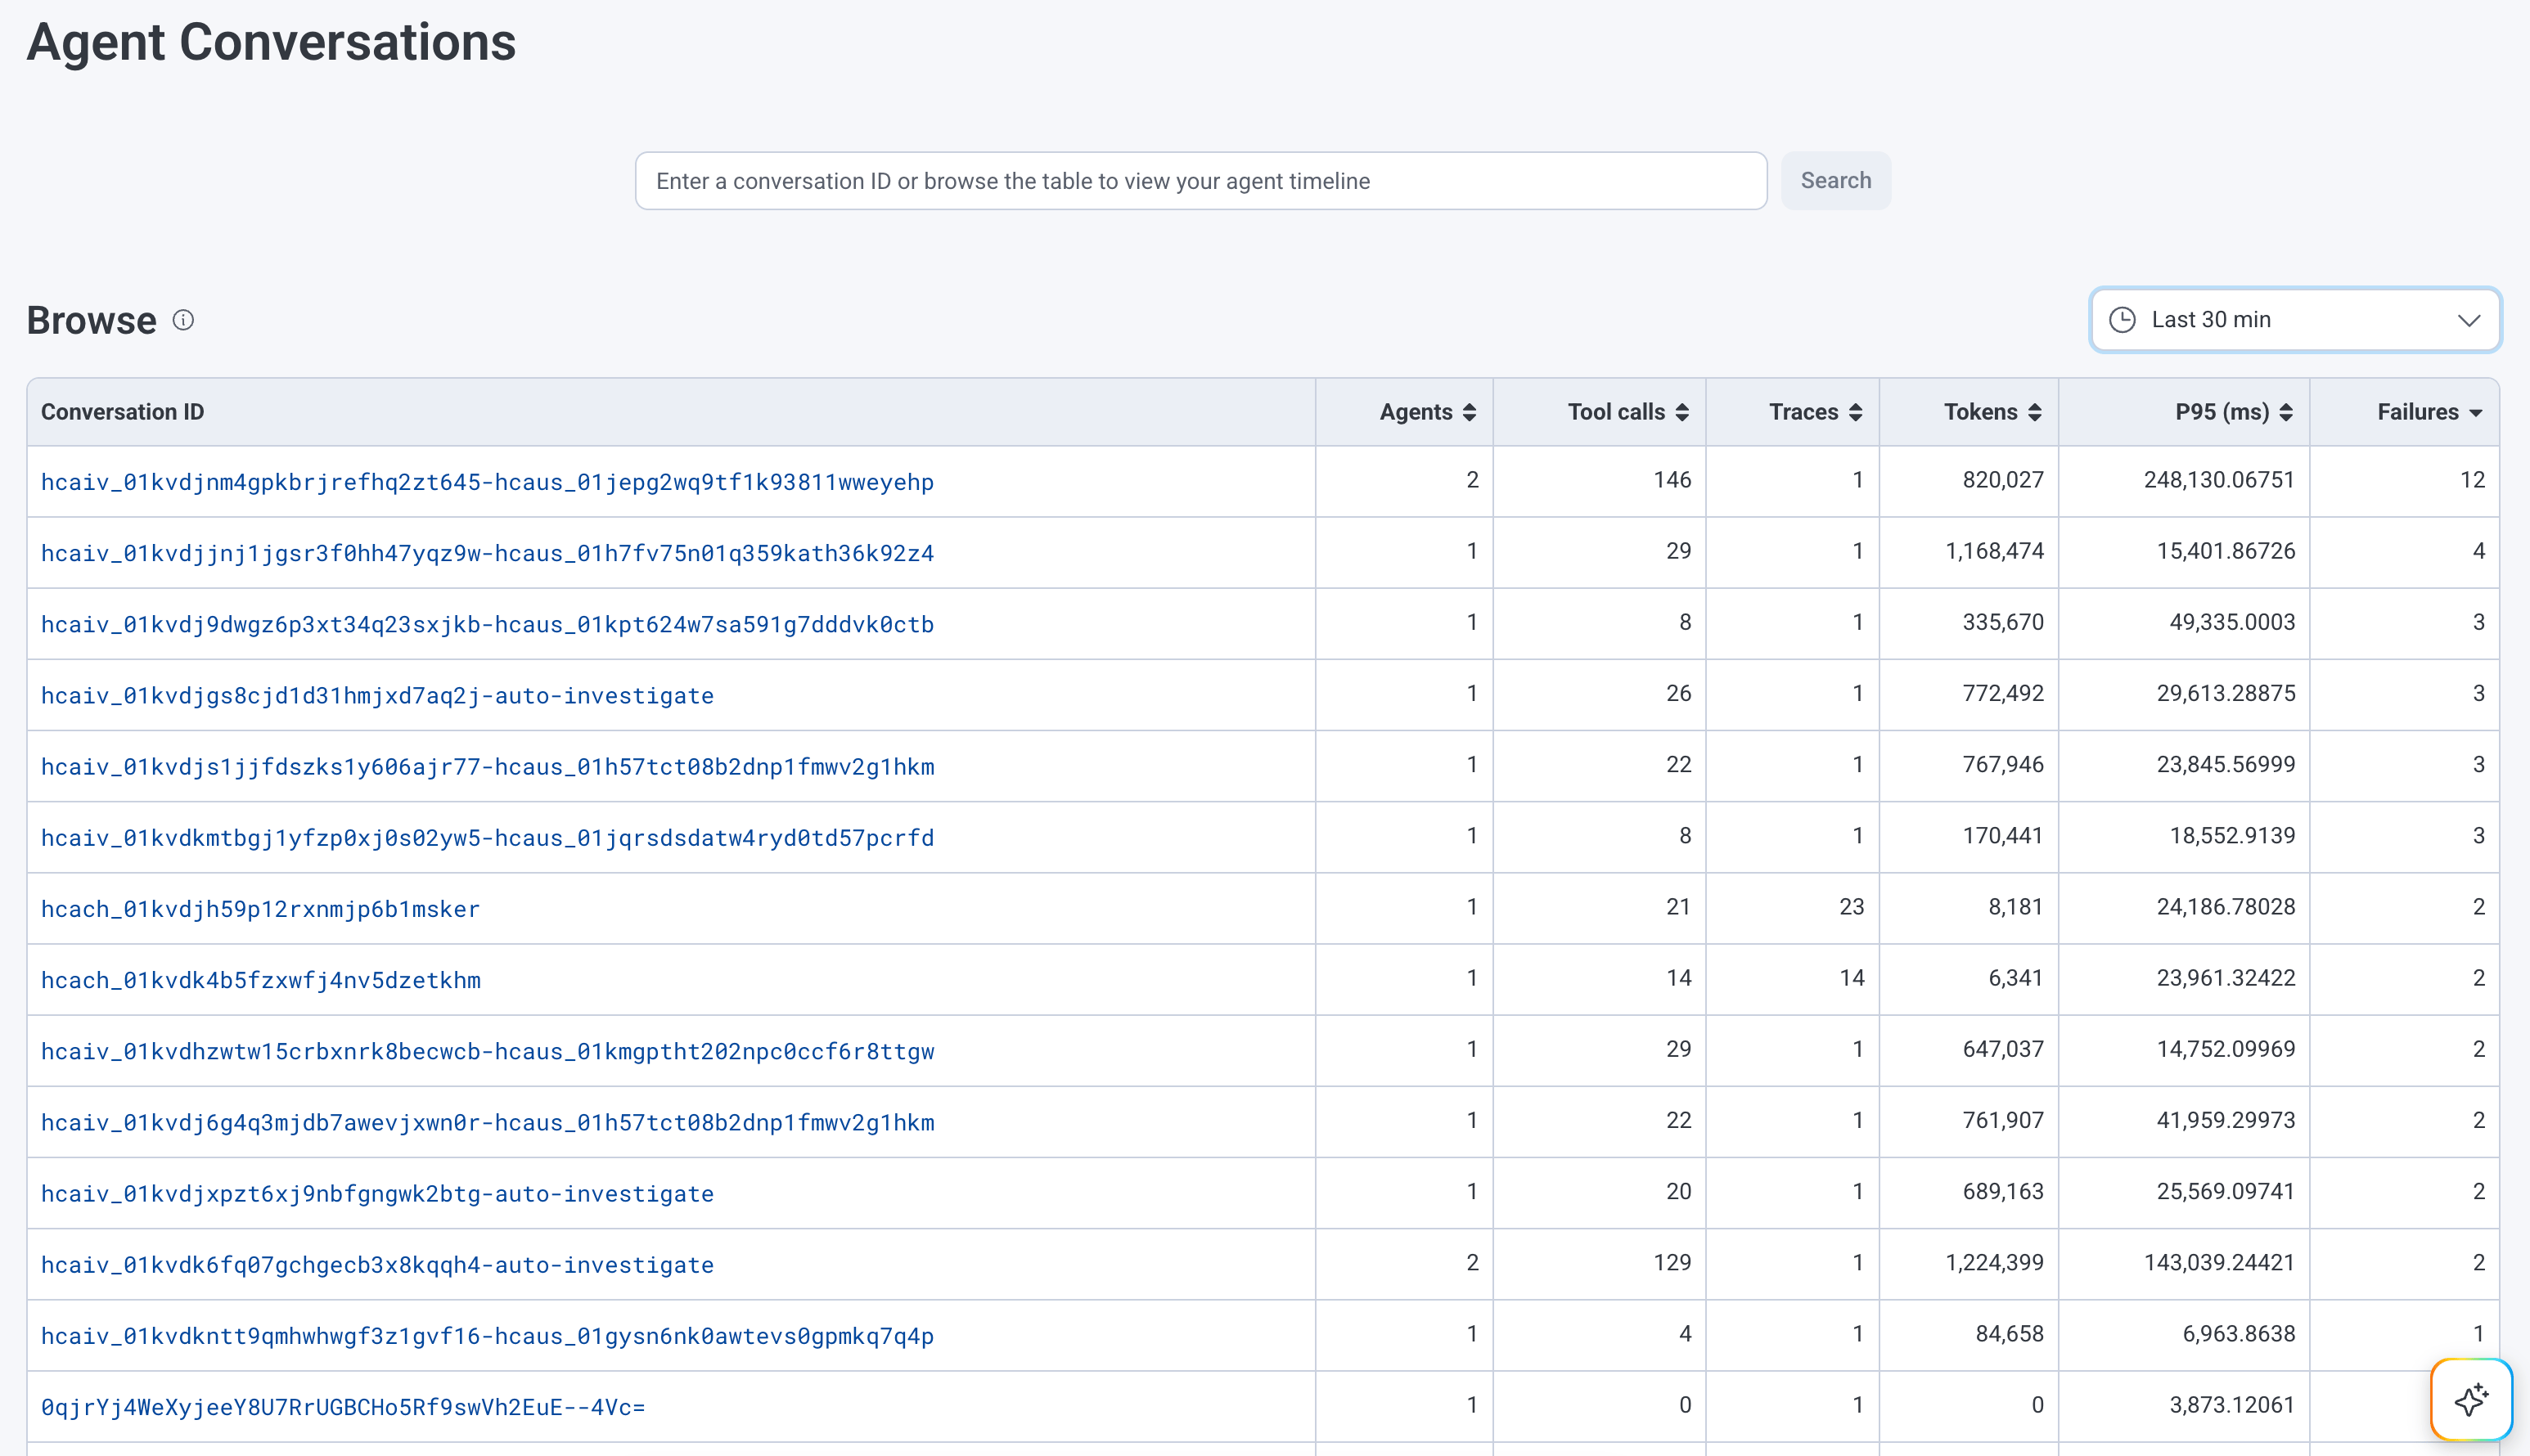Sort by P95 (ms) column arrows
The height and width of the screenshot is (1456, 2530).
click(x=2285, y=412)
